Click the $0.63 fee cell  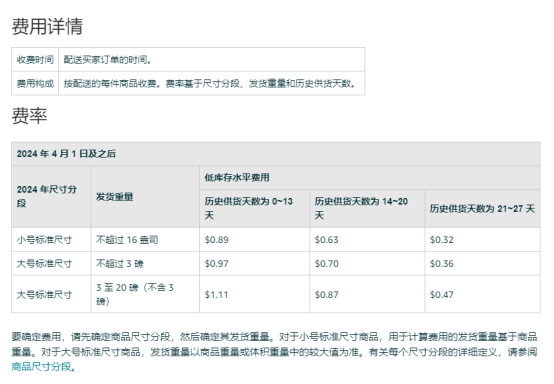367,240
